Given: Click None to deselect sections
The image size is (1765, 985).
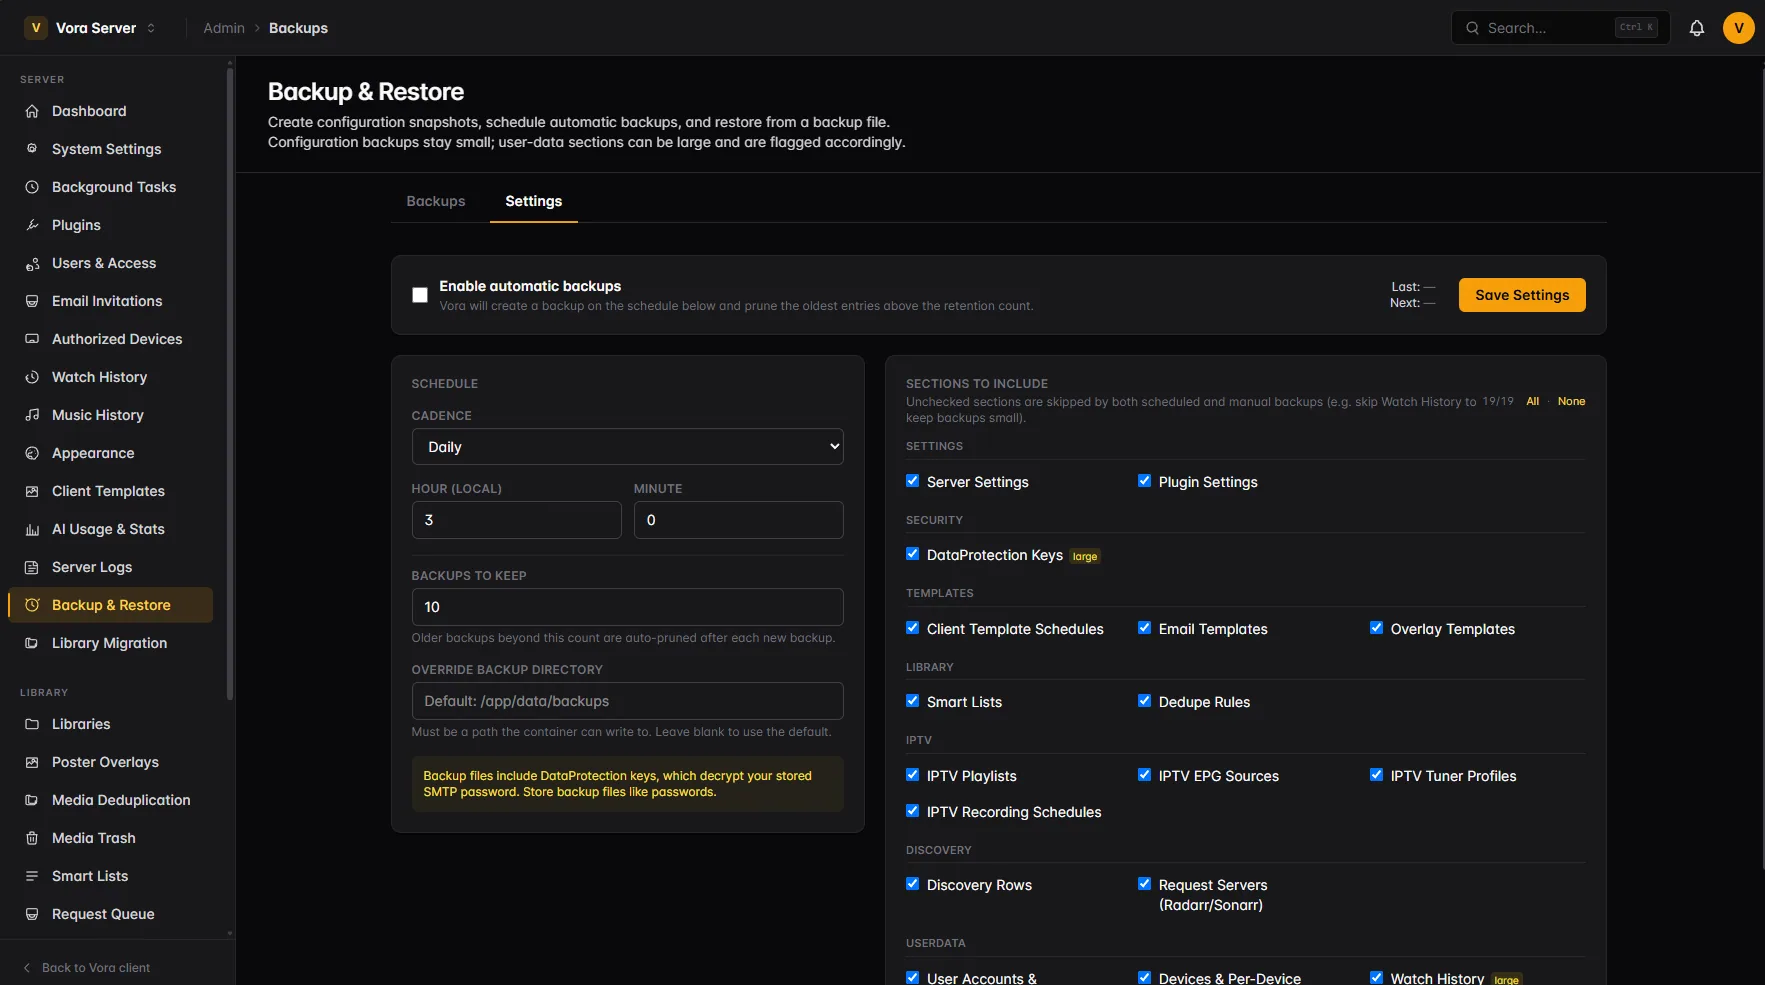Looking at the screenshot, I should click(x=1571, y=401).
